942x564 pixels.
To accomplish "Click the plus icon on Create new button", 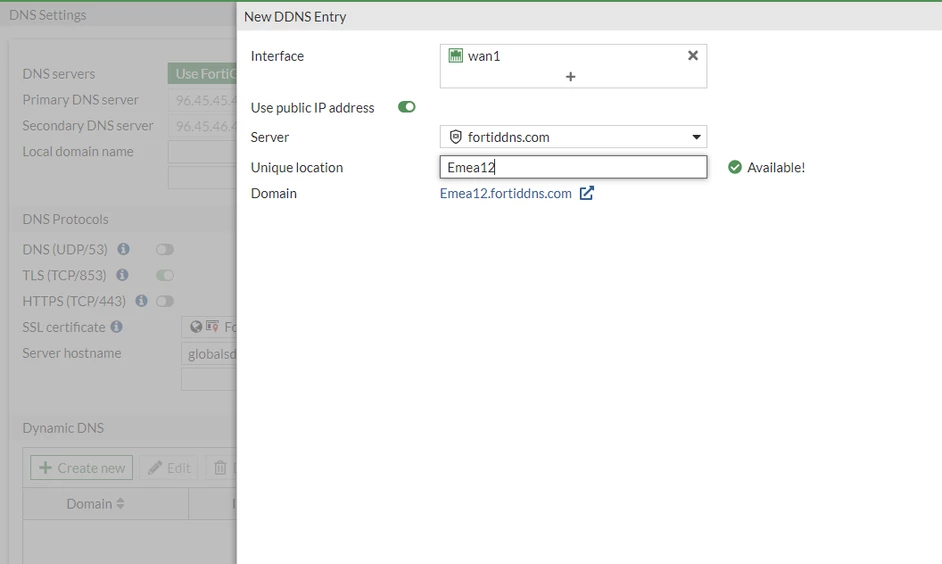I will (45, 468).
